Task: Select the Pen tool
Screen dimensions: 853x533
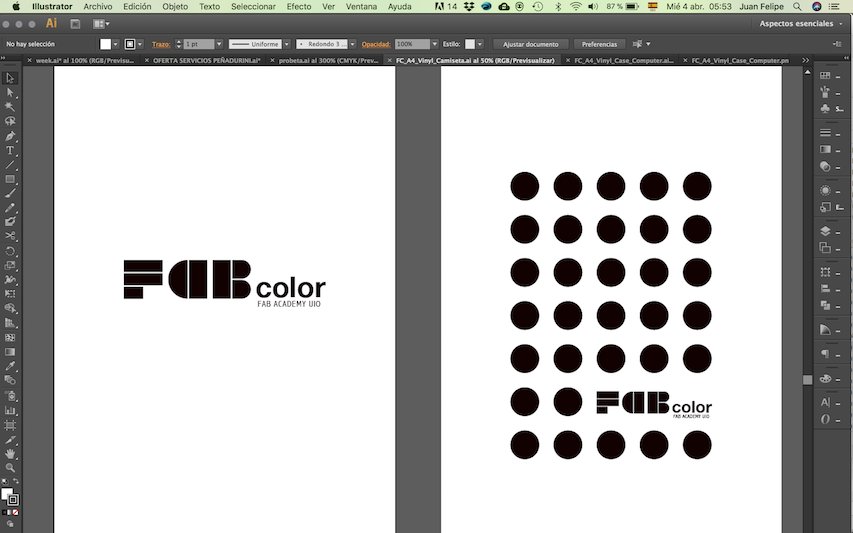Action: 10,136
